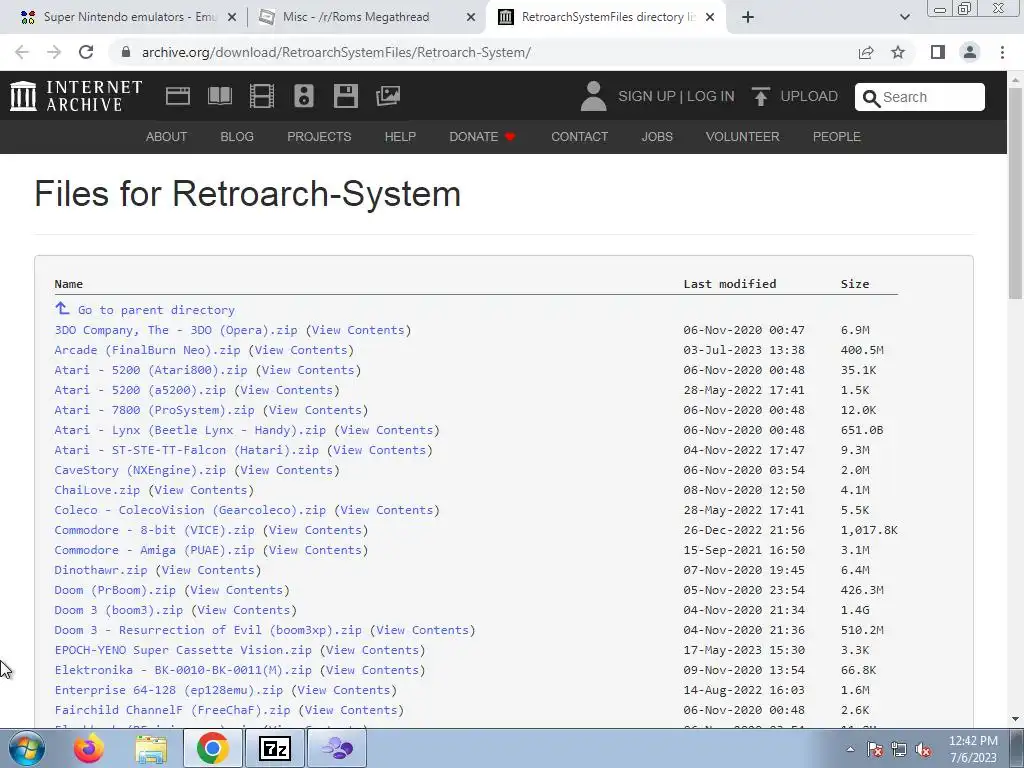
Task: Click the browser back arrow
Action: pyautogui.click(x=22, y=52)
